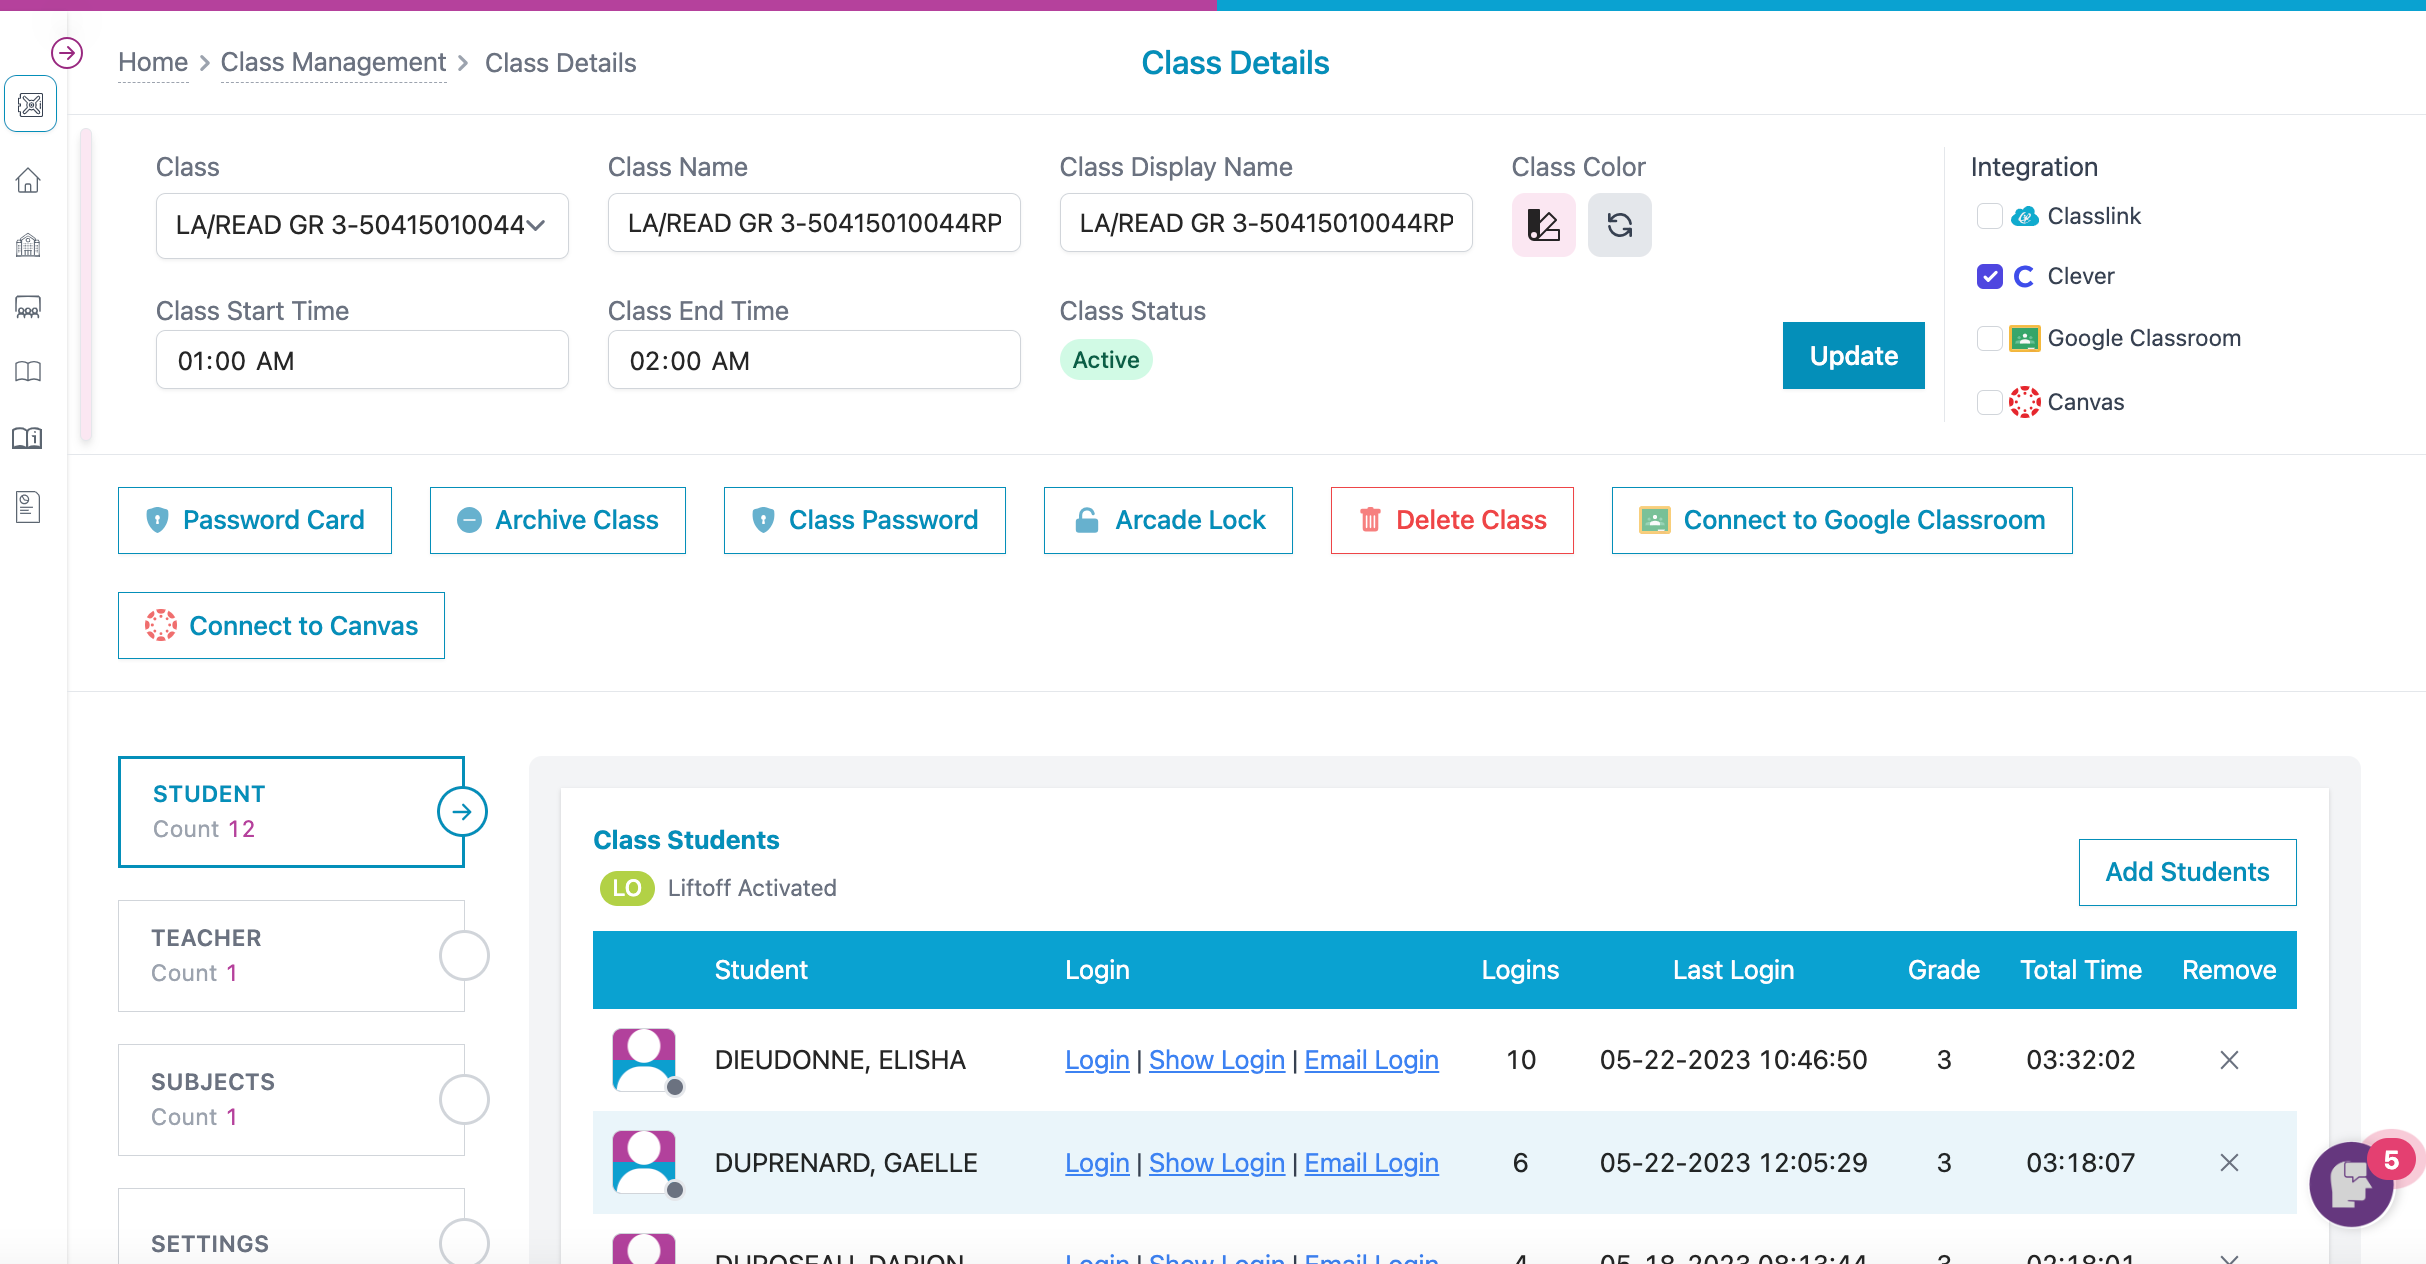2426x1264 pixels.
Task: Navigate to Home breadcrumb
Action: [x=153, y=63]
